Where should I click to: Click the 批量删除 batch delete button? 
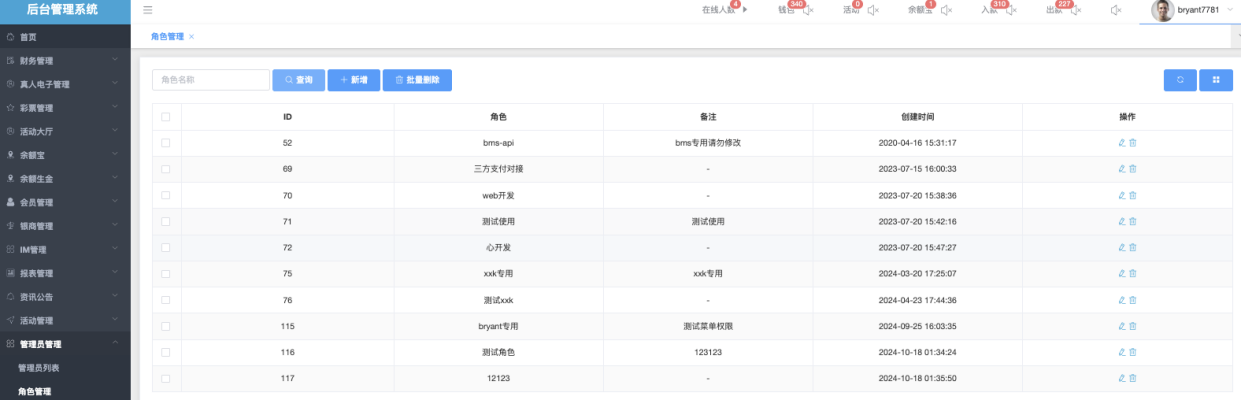(417, 80)
